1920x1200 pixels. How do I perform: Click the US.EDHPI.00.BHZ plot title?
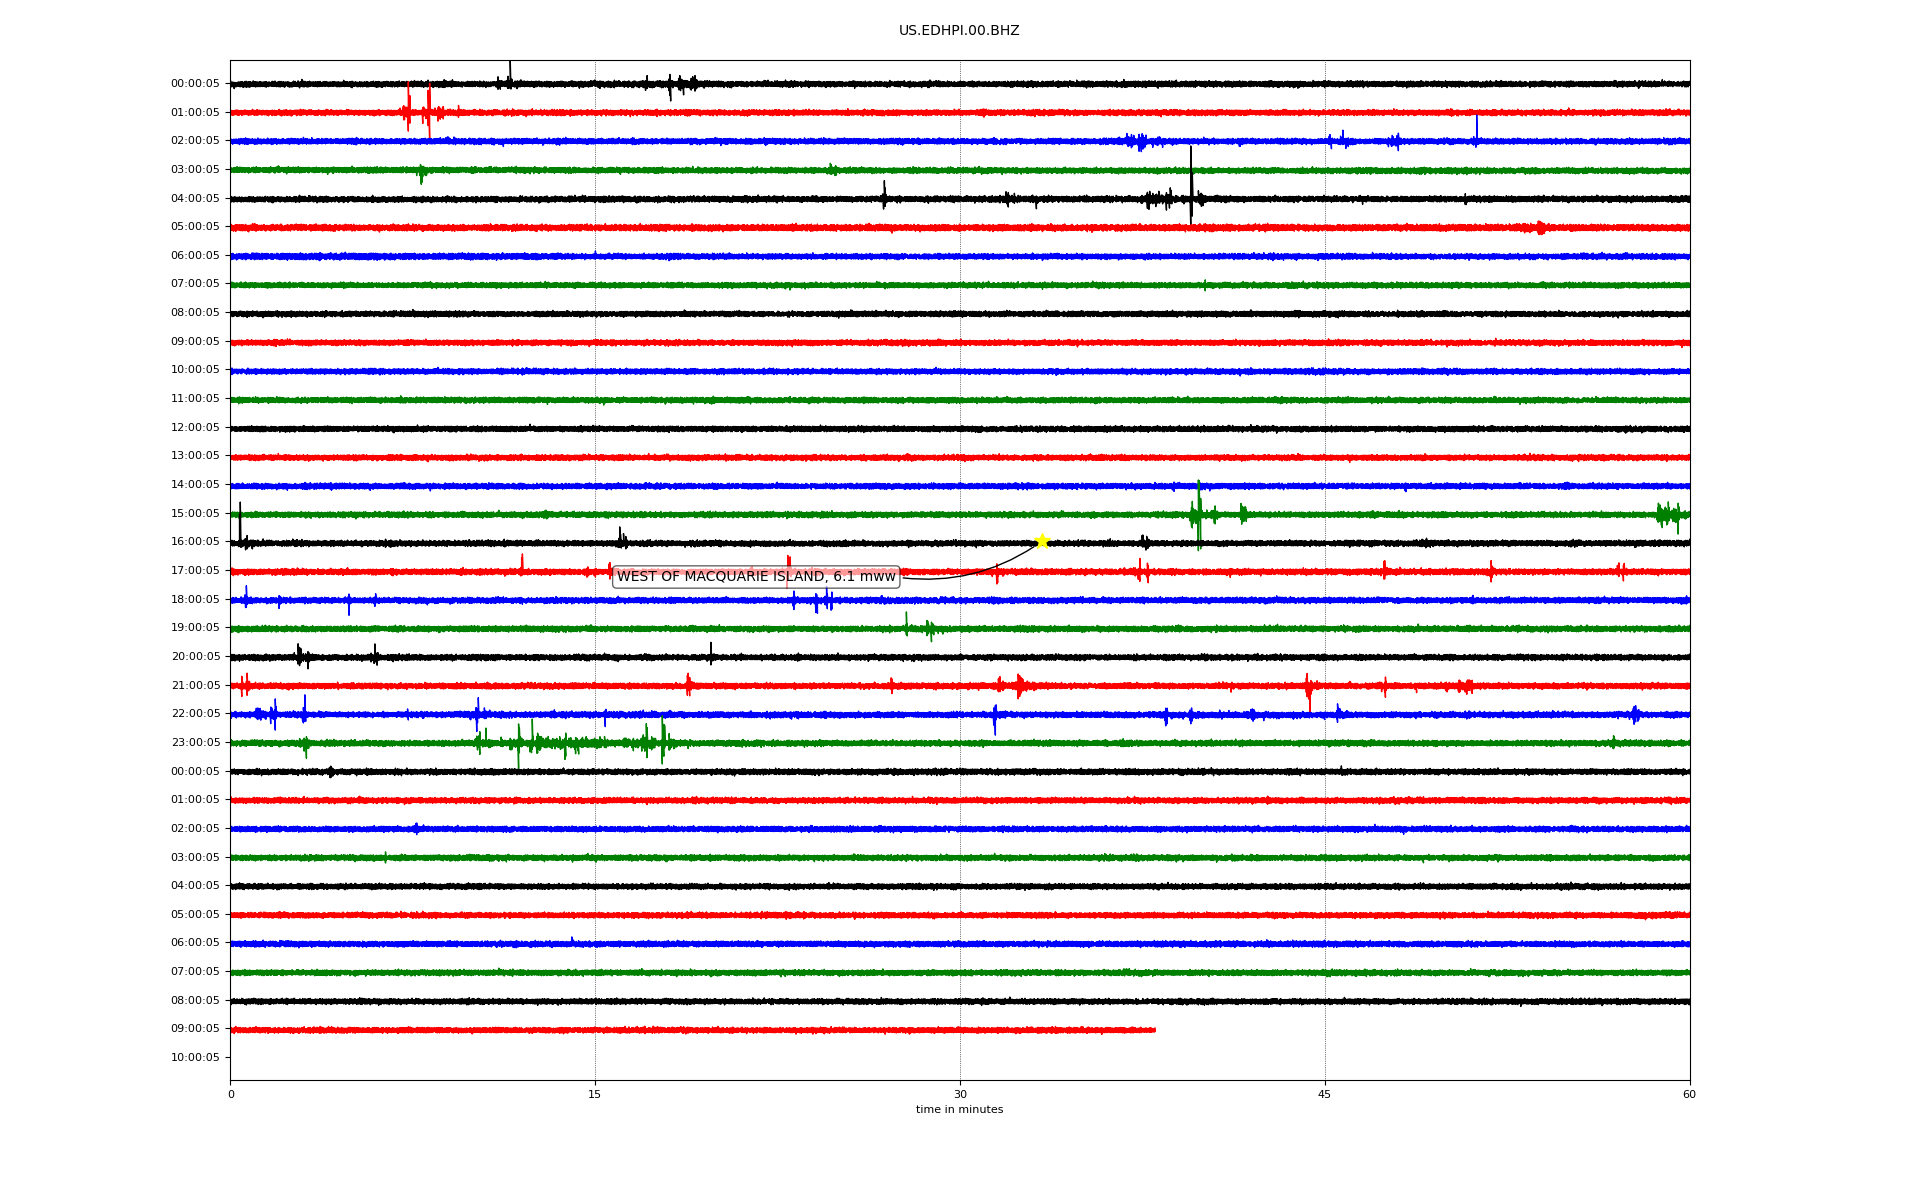coord(959,31)
